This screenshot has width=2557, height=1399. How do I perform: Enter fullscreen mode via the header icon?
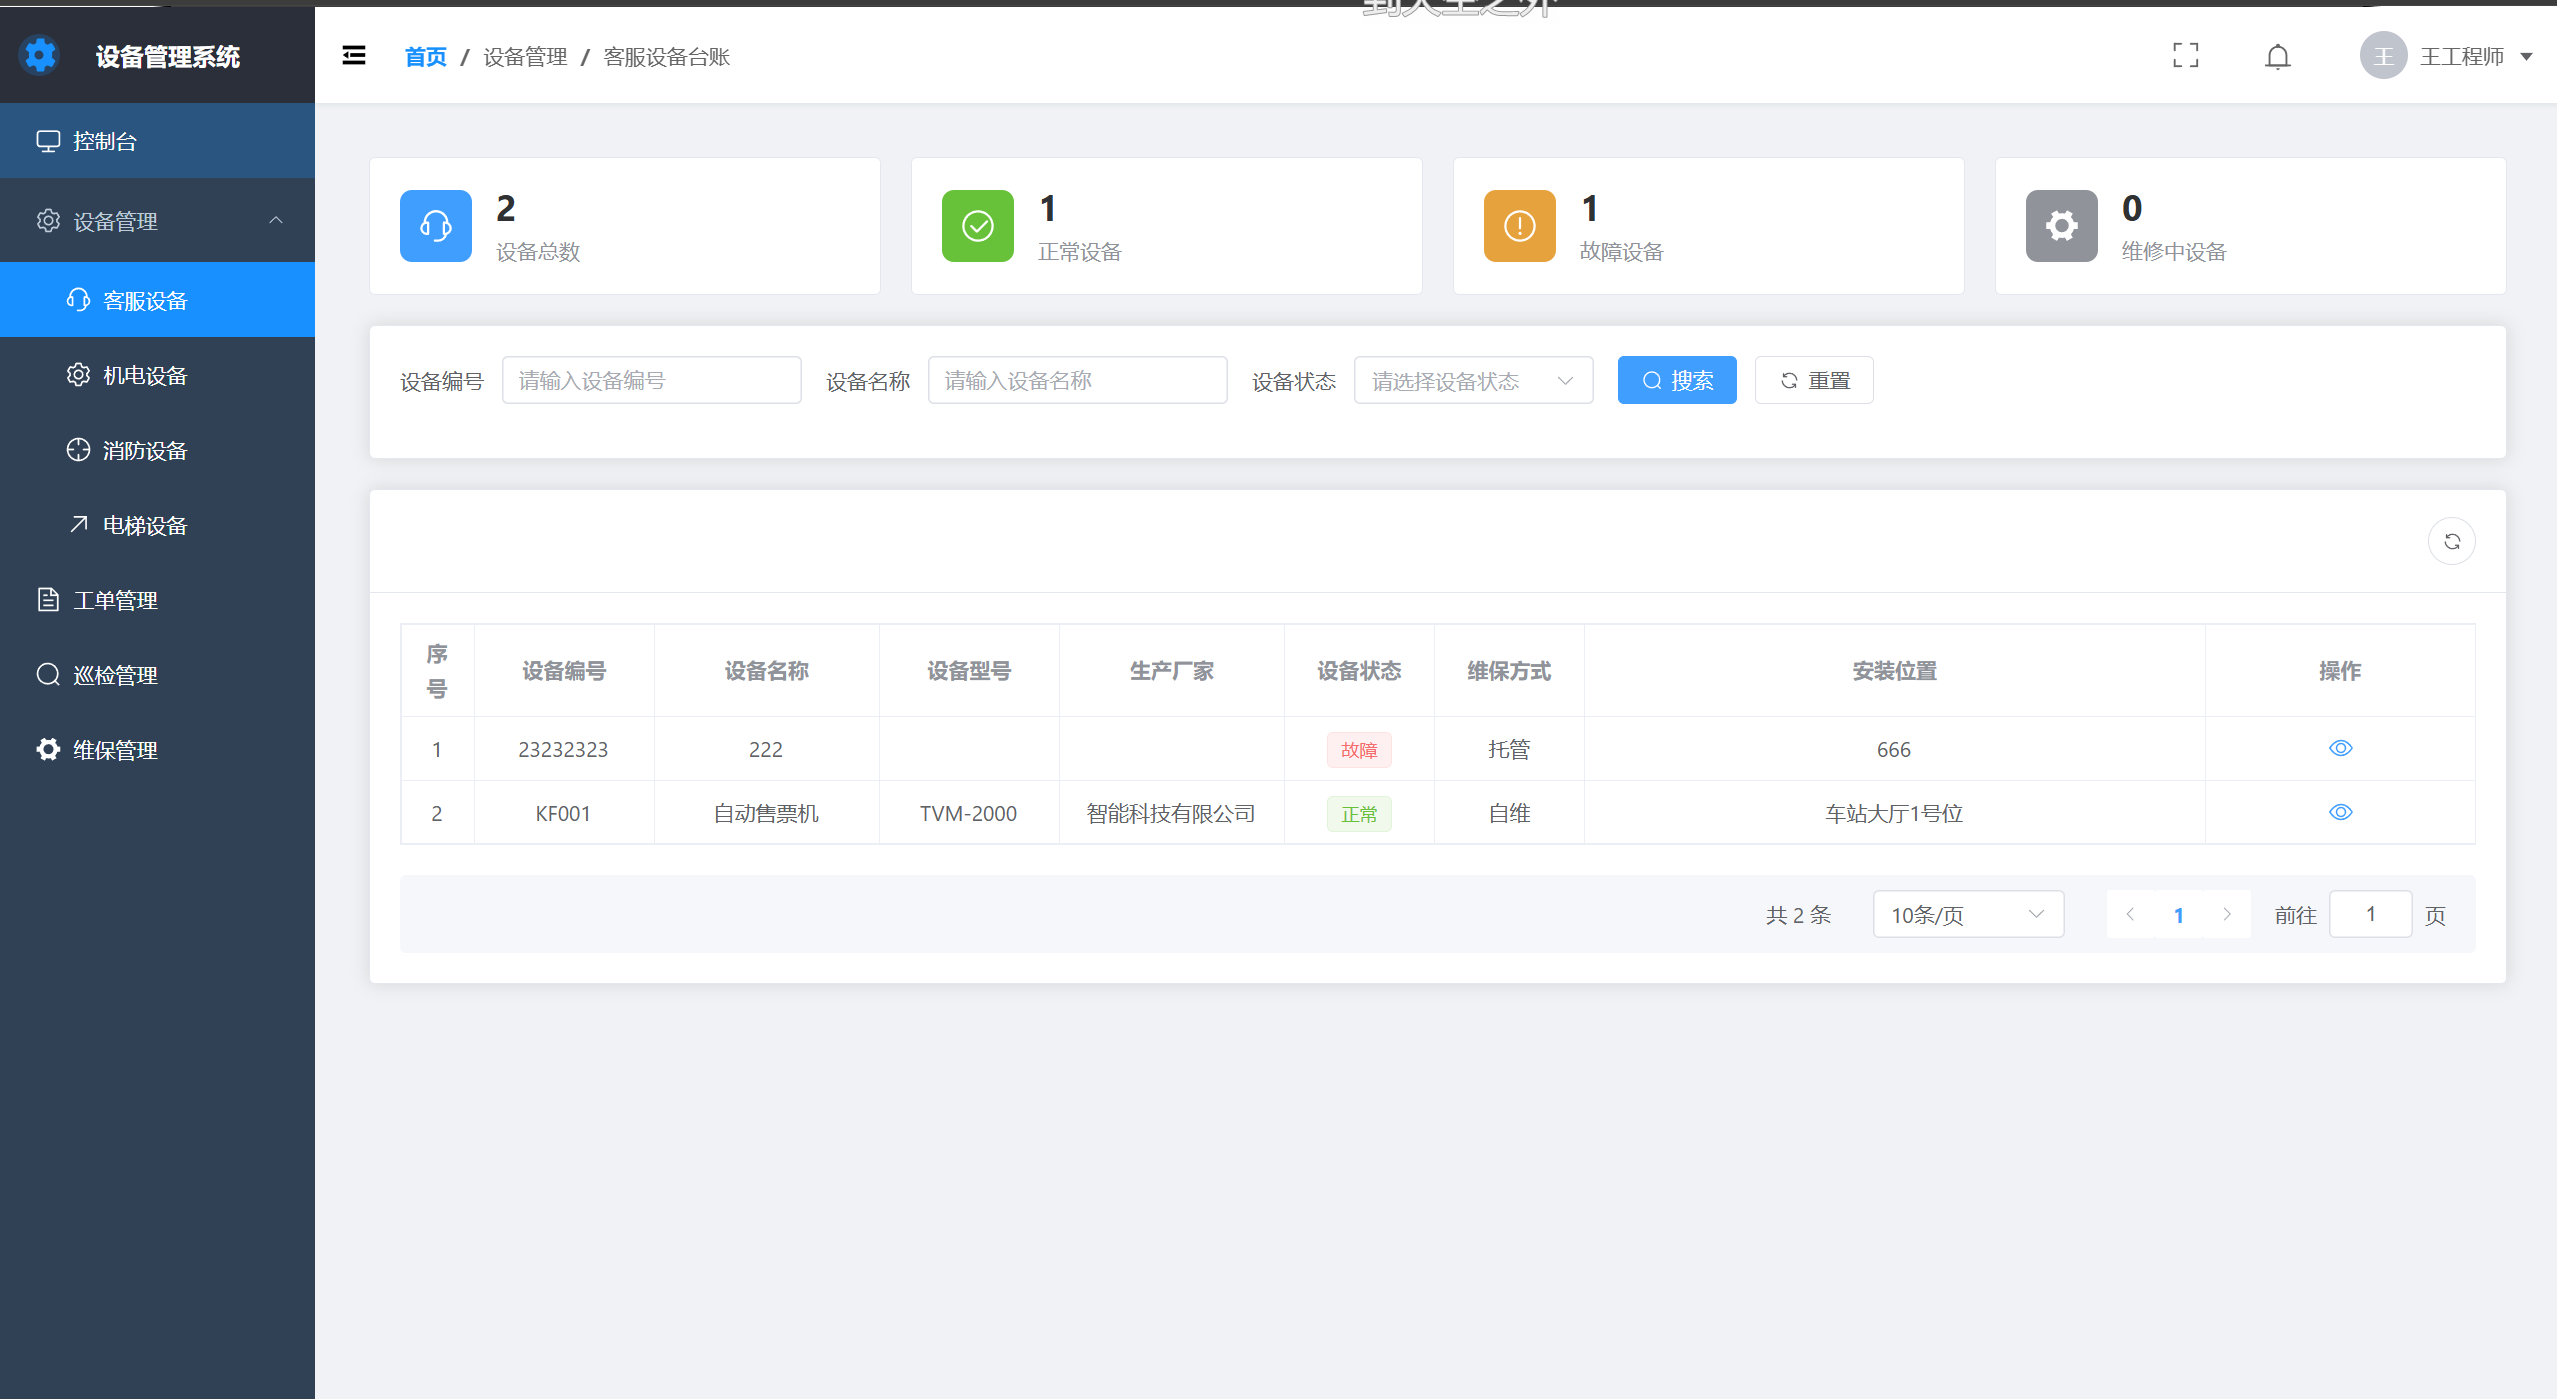[x=2185, y=56]
